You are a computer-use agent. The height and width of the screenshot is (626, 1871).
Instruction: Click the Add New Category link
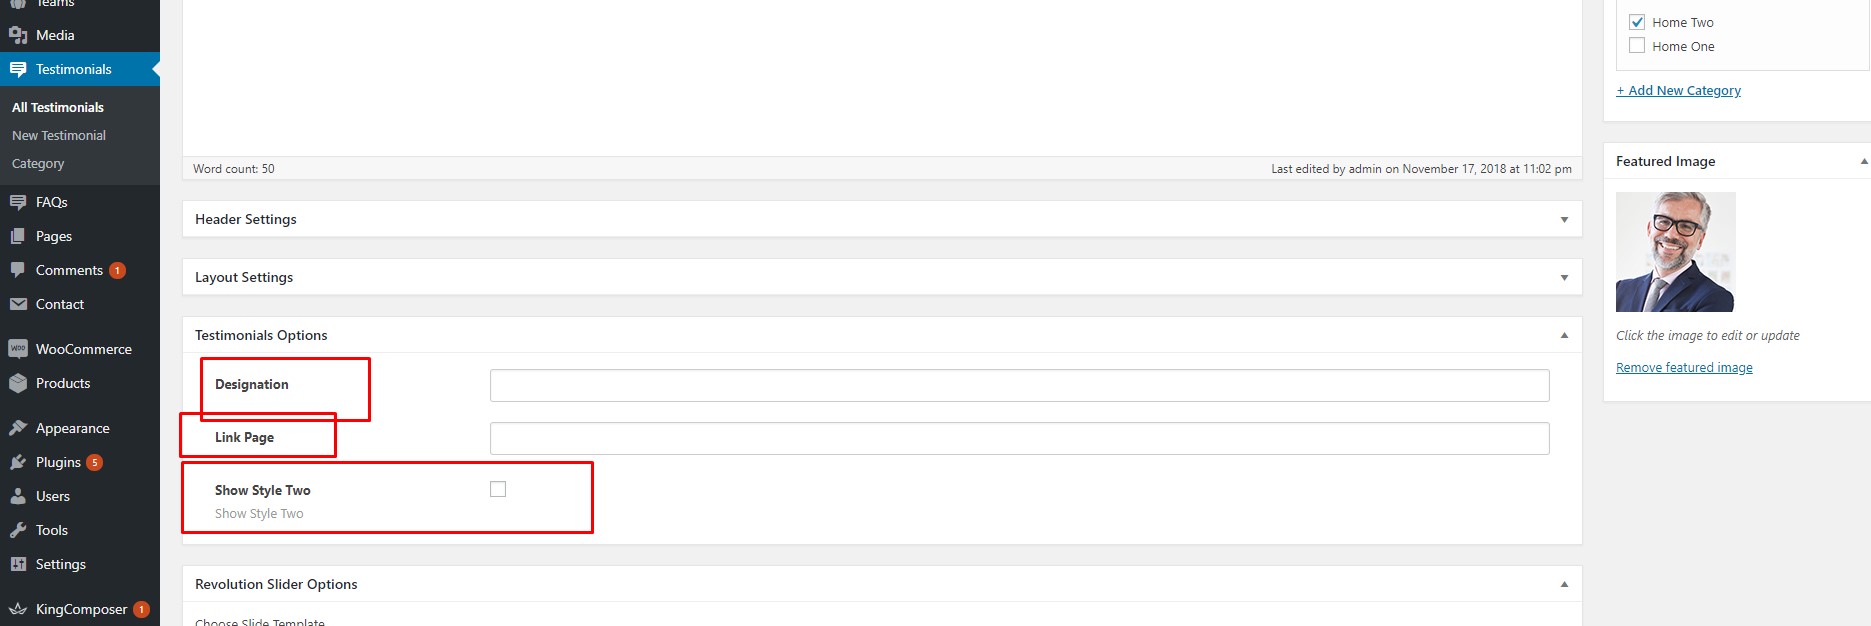[1678, 90]
